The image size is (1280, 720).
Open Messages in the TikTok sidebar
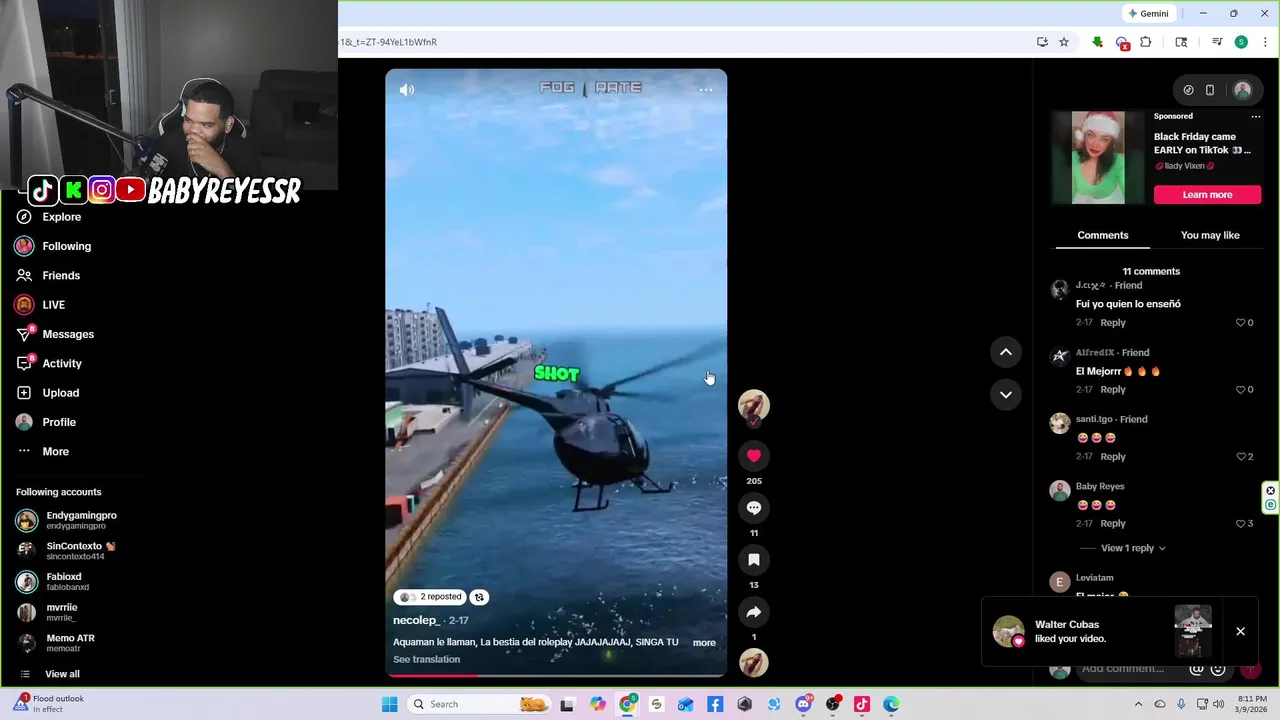tap(68, 334)
